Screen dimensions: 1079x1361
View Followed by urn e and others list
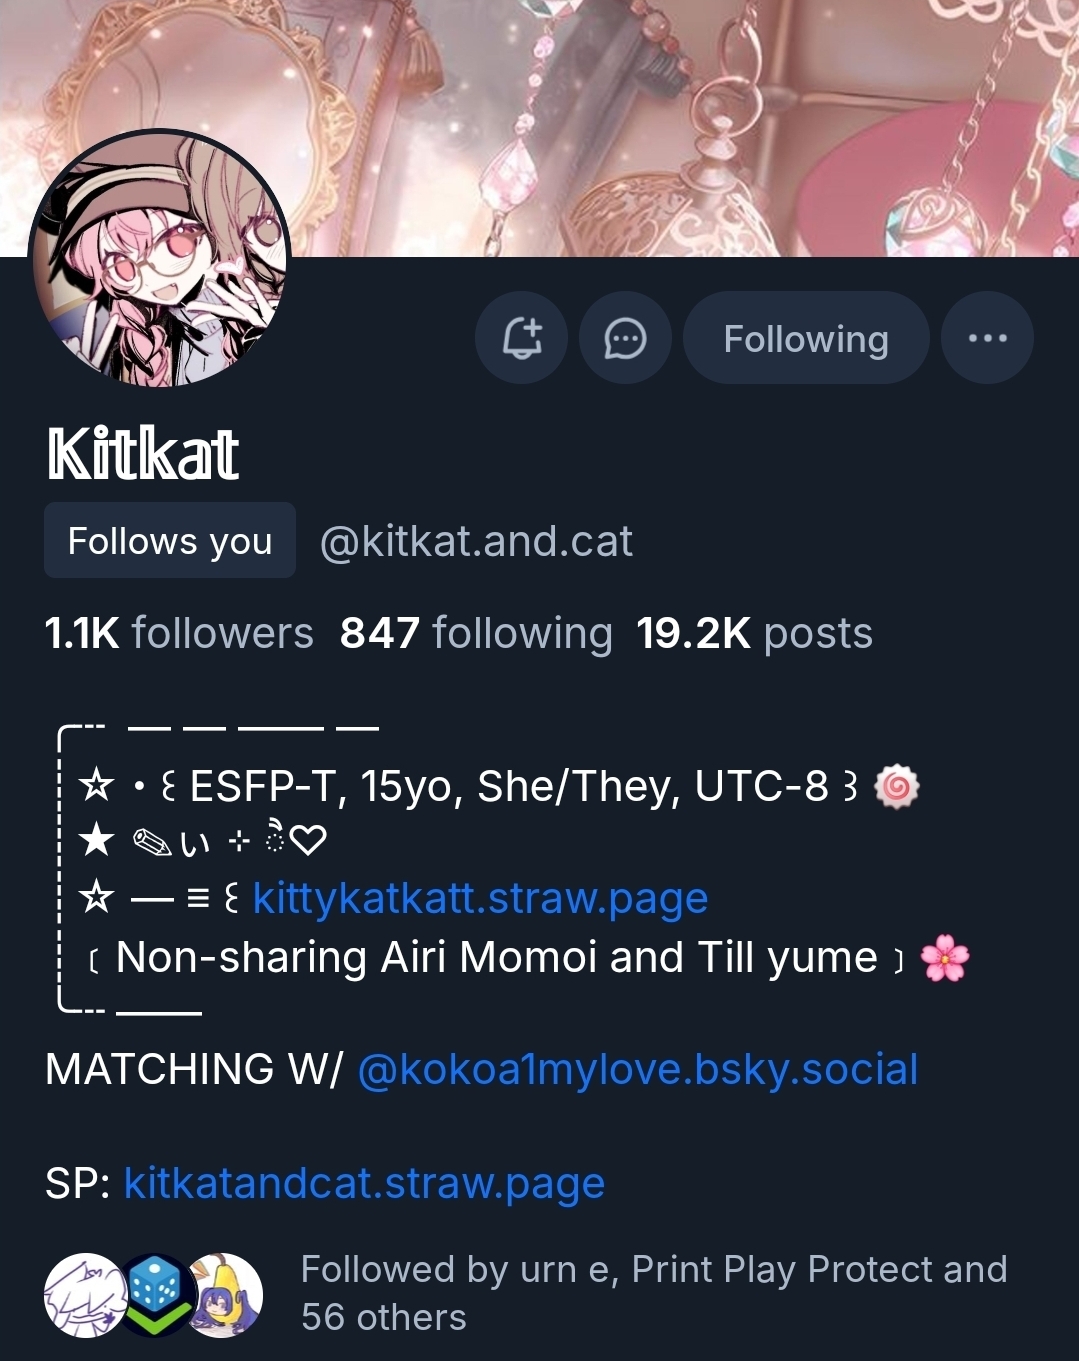click(x=654, y=1293)
